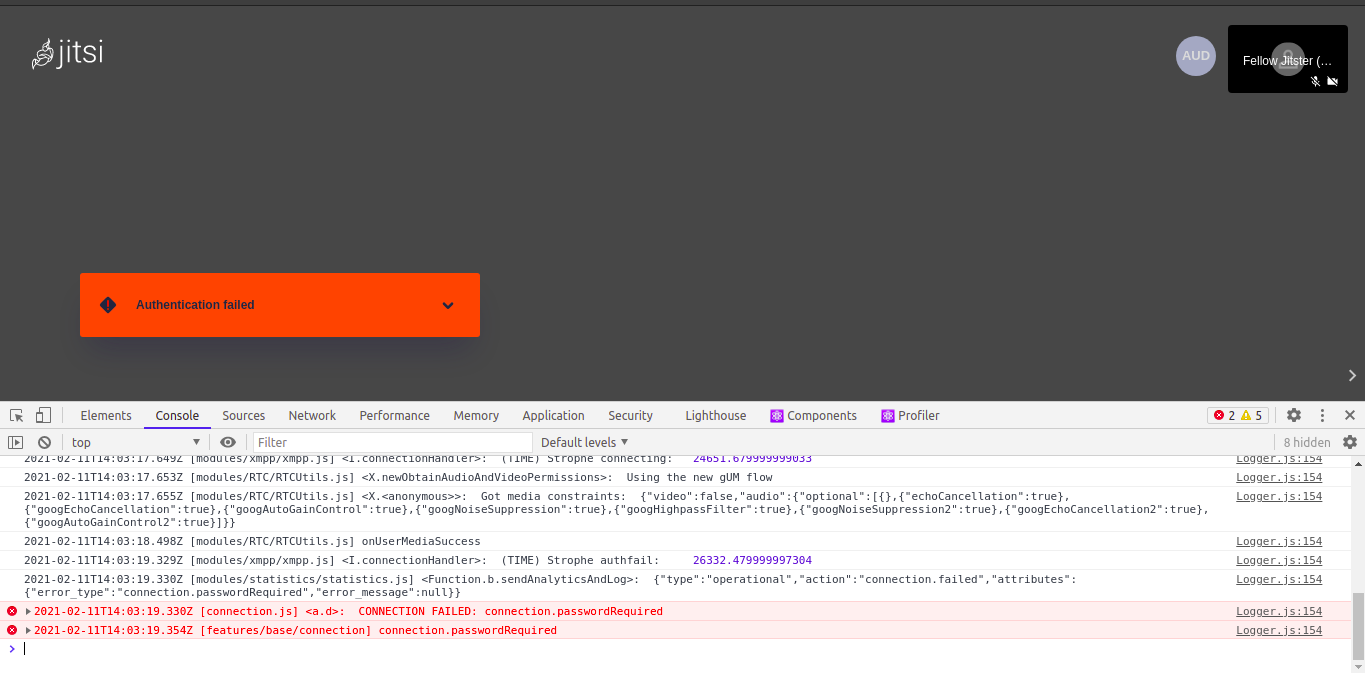Switch to the Network tab
Image resolution: width=1365 pixels, height=673 pixels.
coord(311,415)
